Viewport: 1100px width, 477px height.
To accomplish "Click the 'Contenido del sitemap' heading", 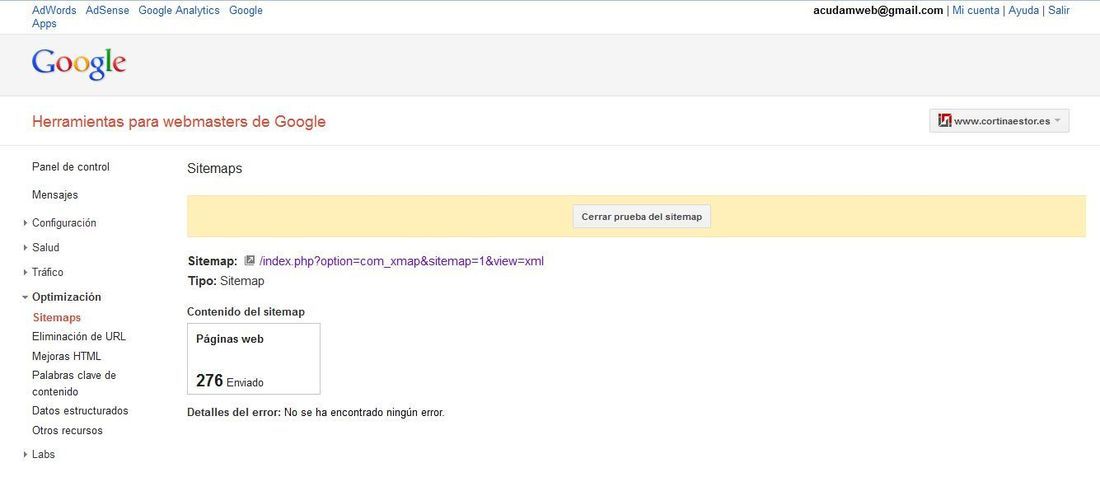I will point(246,311).
